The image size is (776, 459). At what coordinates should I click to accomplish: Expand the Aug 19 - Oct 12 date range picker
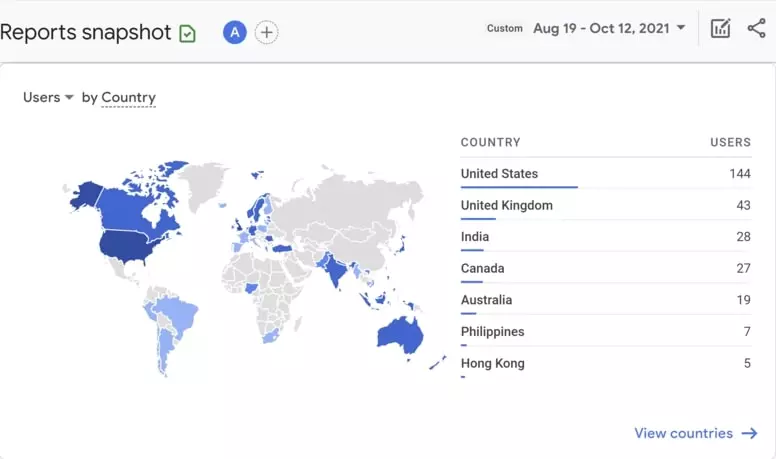click(x=609, y=28)
